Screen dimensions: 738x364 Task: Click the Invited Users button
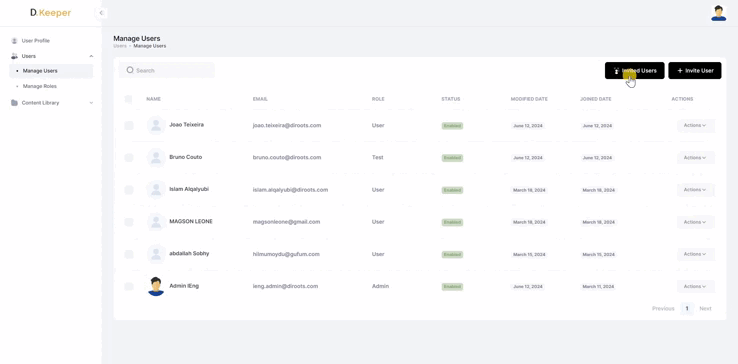[634, 71]
